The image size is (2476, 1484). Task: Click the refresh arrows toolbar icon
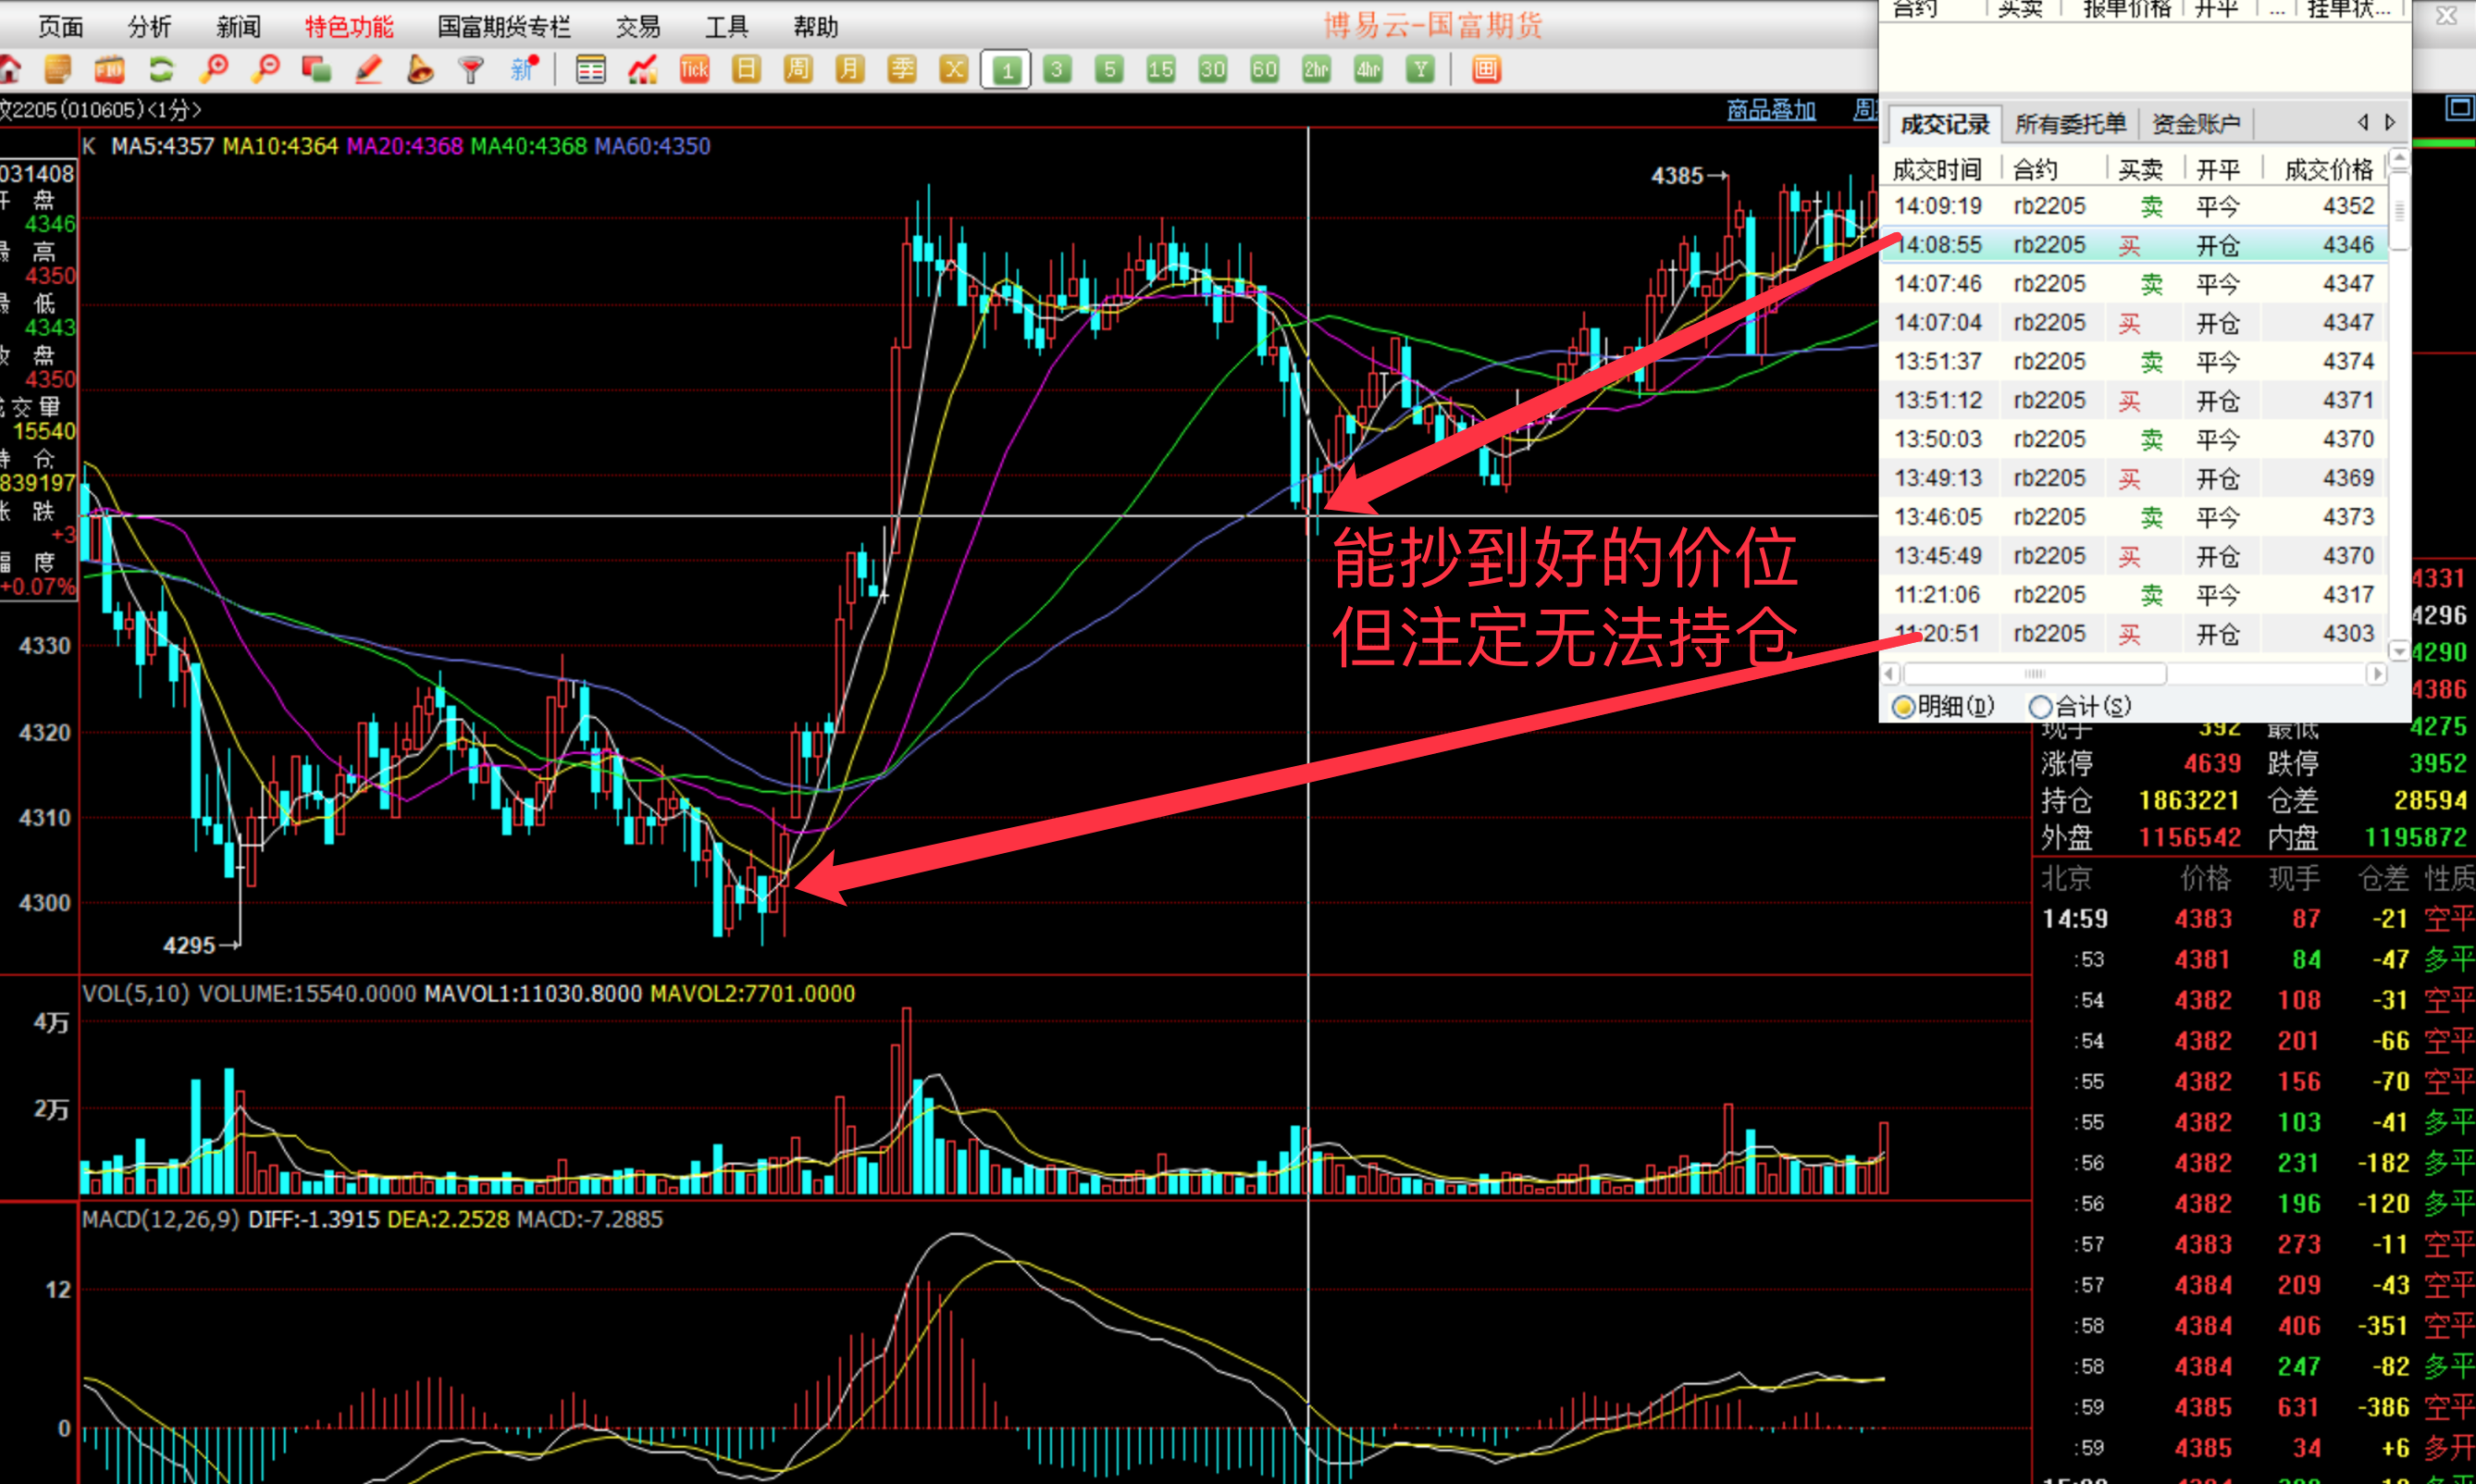(x=161, y=69)
